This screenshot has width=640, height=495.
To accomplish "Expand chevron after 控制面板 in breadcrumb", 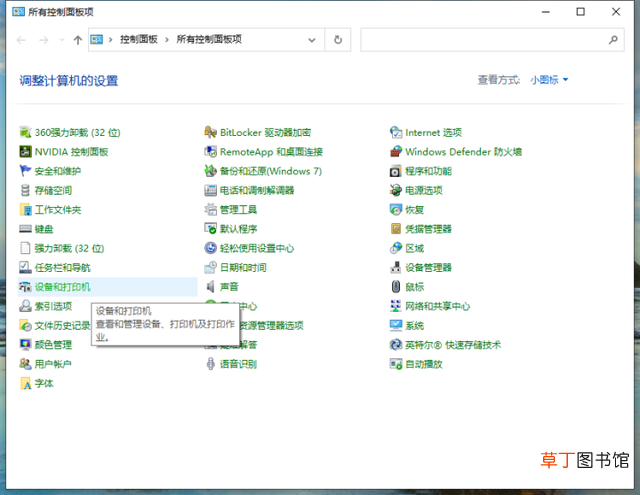I will tap(167, 40).
